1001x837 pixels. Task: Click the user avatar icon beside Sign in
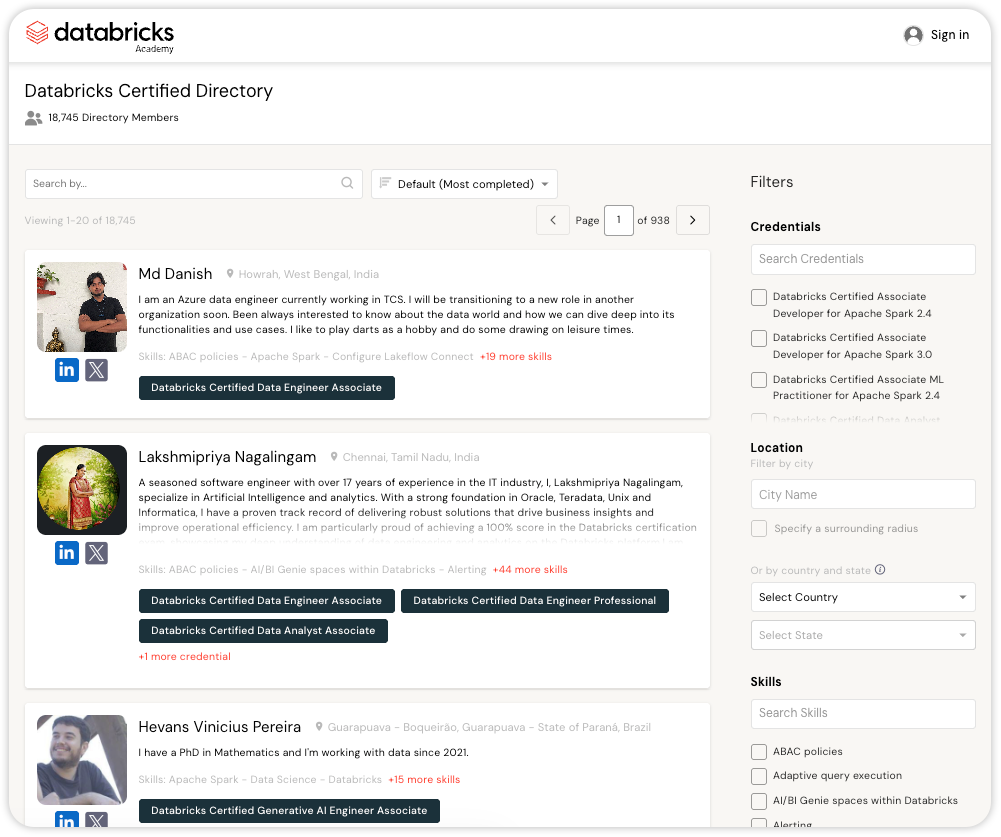(913, 34)
